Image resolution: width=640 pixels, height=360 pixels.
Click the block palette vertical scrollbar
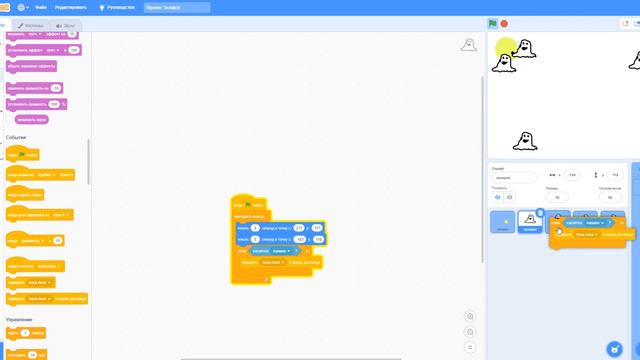[x=89, y=162]
